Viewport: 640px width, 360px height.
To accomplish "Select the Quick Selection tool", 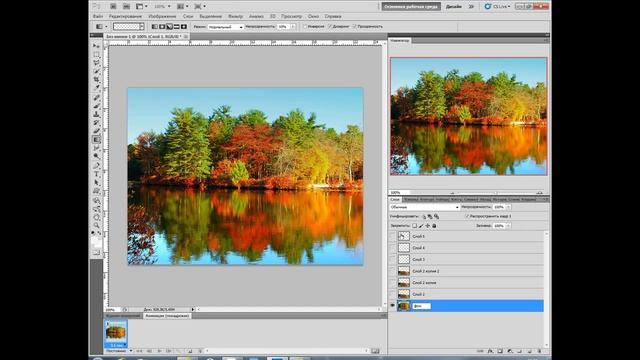I will pyautogui.click(x=96, y=71).
